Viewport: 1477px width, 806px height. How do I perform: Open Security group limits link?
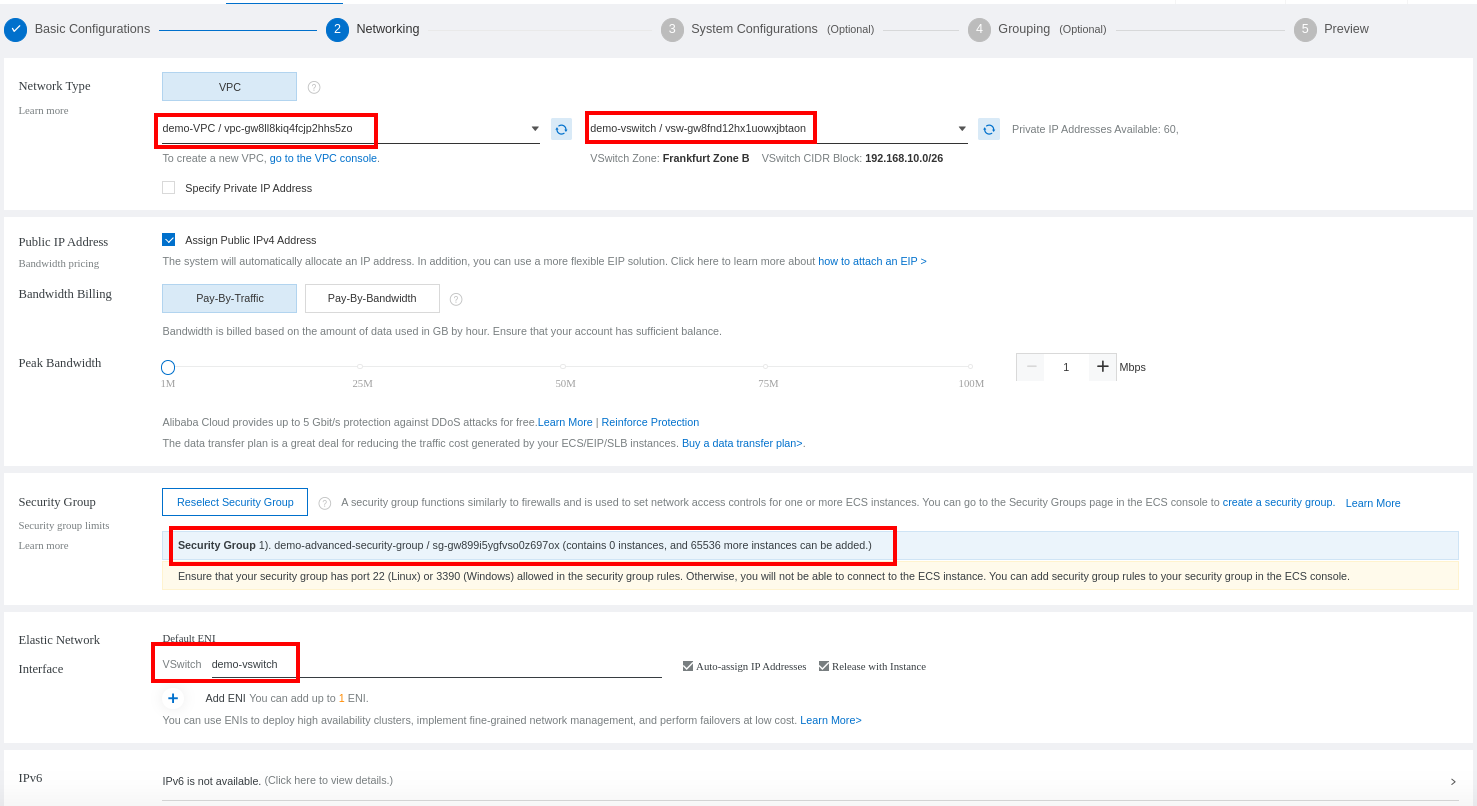(64, 525)
